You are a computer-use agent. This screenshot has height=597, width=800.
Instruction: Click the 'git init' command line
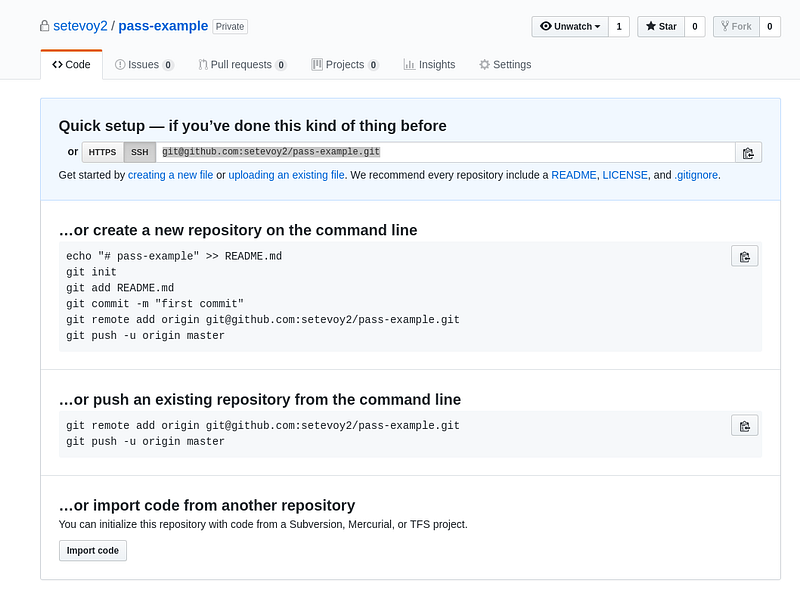[91, 272]
